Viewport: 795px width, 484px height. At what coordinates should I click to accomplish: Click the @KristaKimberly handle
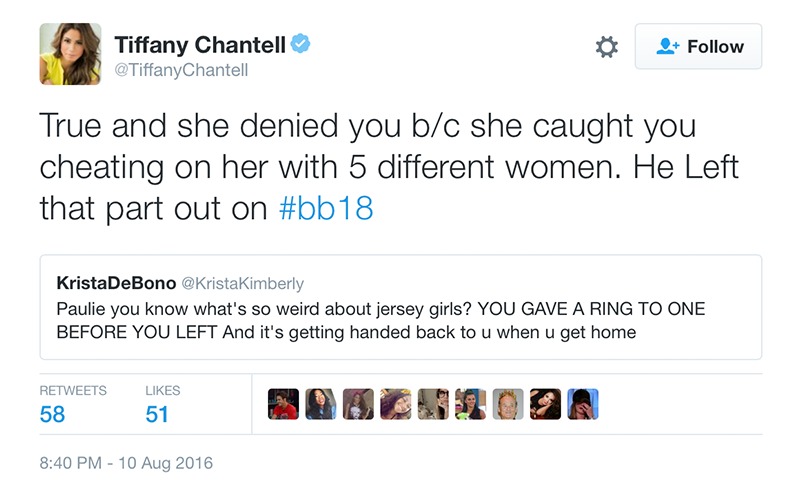[x=242, y=283]
